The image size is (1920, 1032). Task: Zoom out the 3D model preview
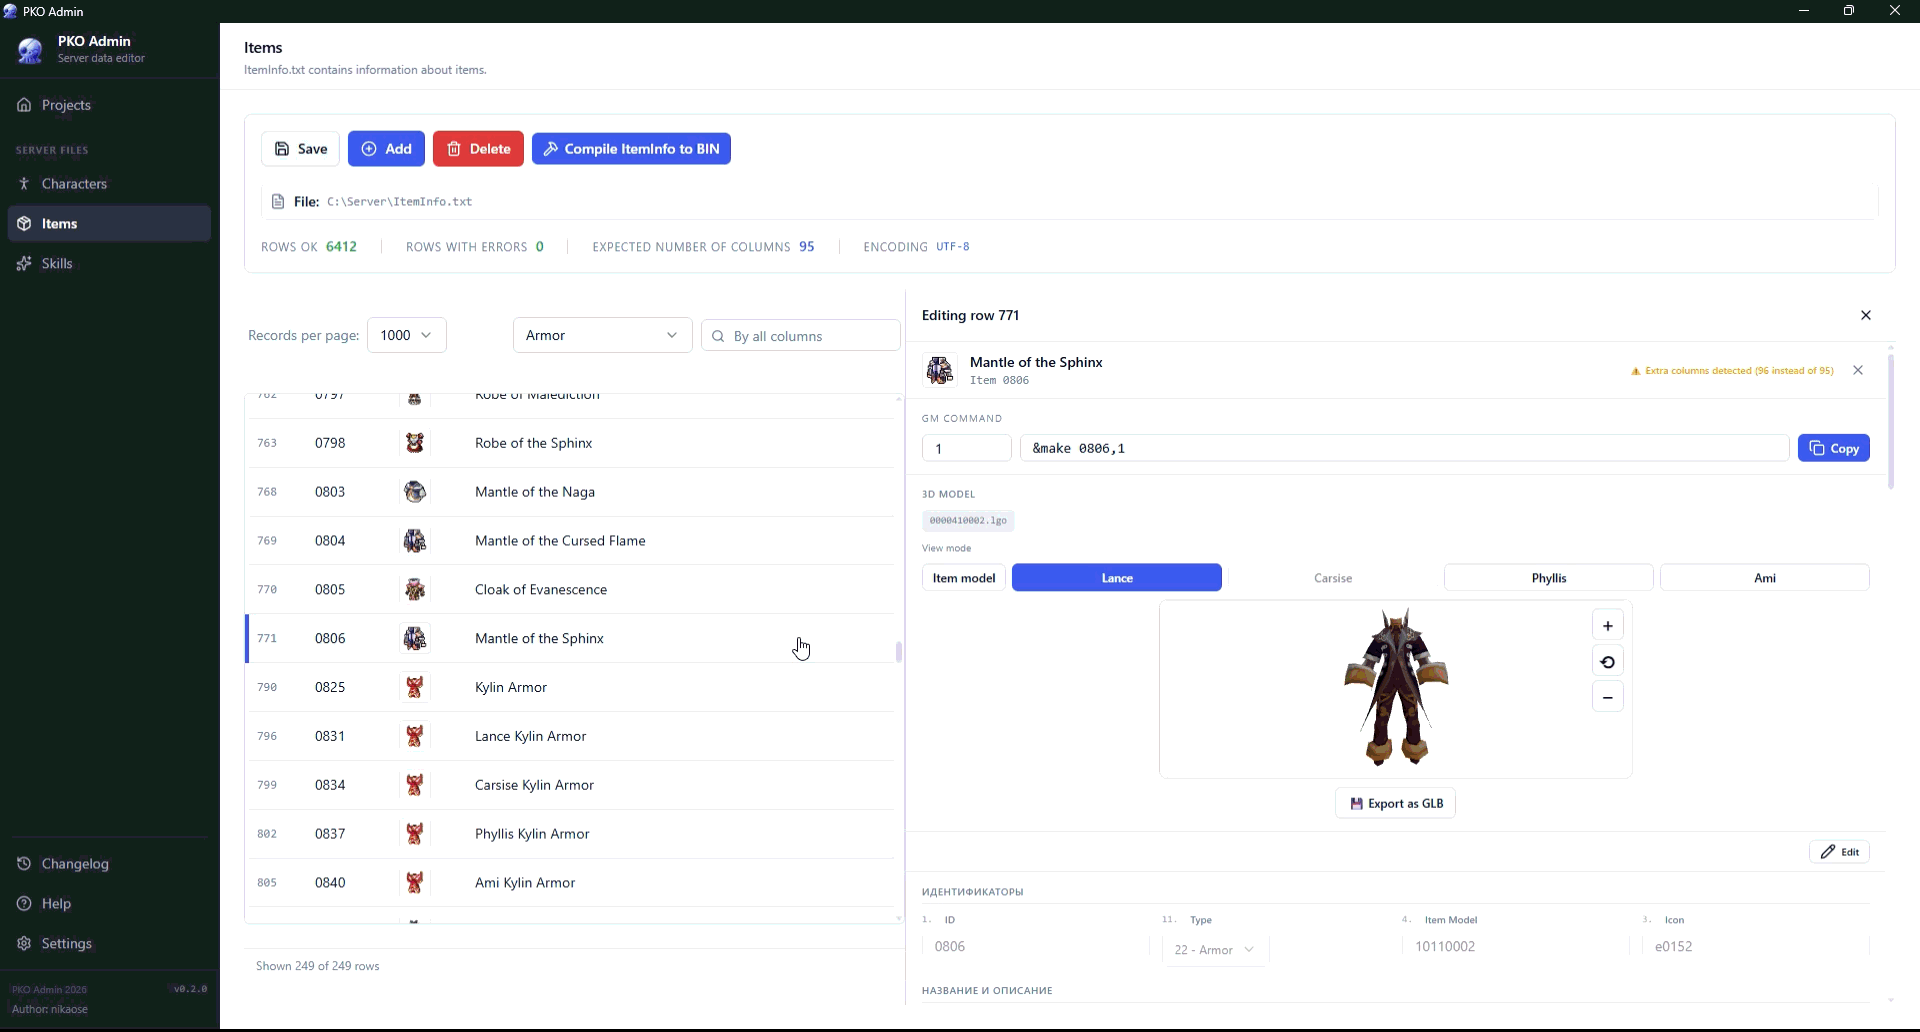[1607, 698]
